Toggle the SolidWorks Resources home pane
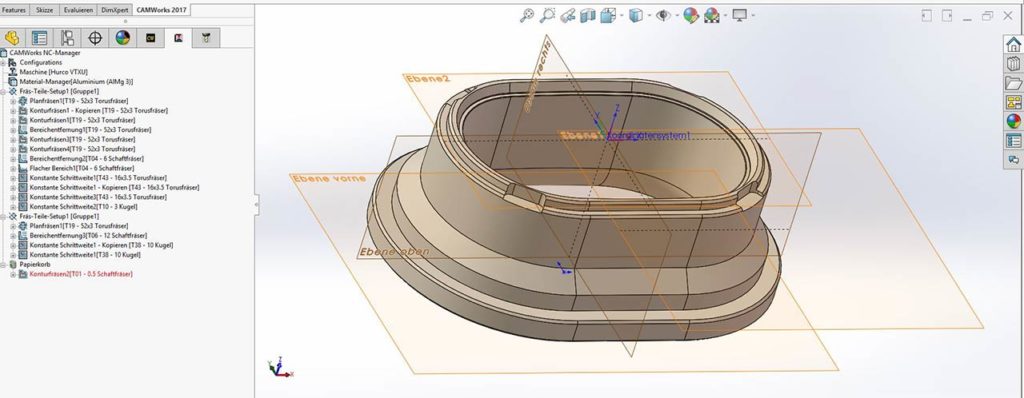Screen dimensions: 1024x398 coord(1013,44)
